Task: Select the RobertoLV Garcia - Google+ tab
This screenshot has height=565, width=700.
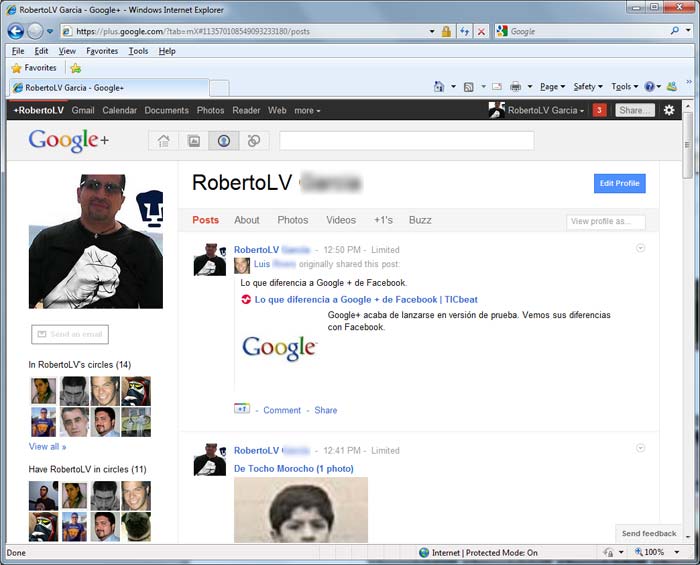Action: pyautogui.click(x=108, y=88)
